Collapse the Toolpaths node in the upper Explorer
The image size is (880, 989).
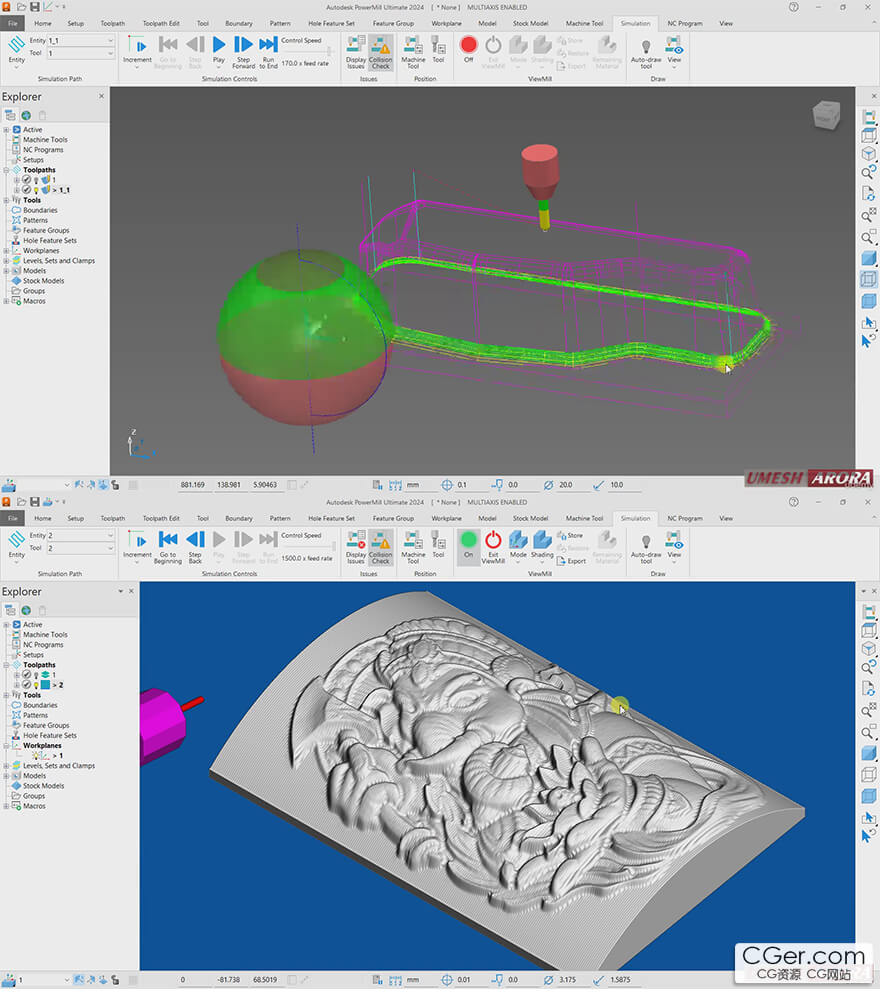coord(6,170)
